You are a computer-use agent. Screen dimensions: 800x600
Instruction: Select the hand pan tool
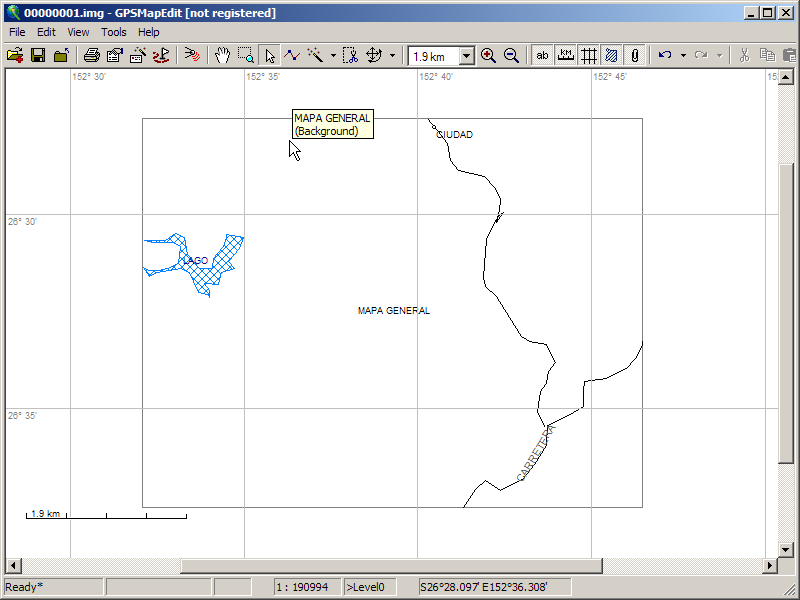[x=222, y=55]
